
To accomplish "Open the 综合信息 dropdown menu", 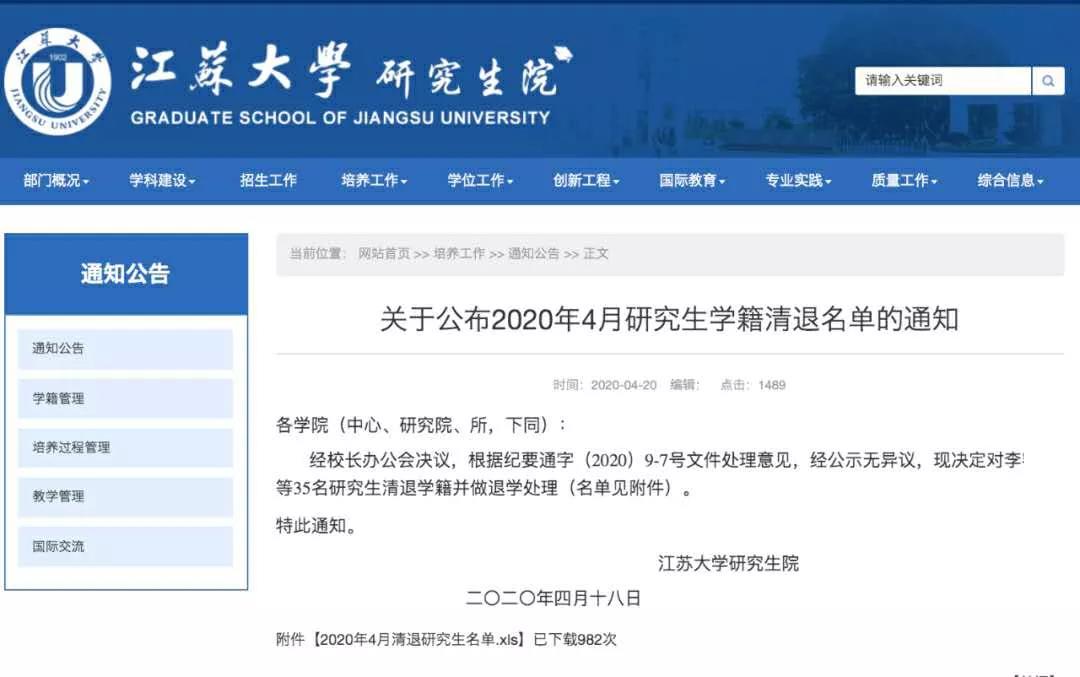I will 1010,180.
